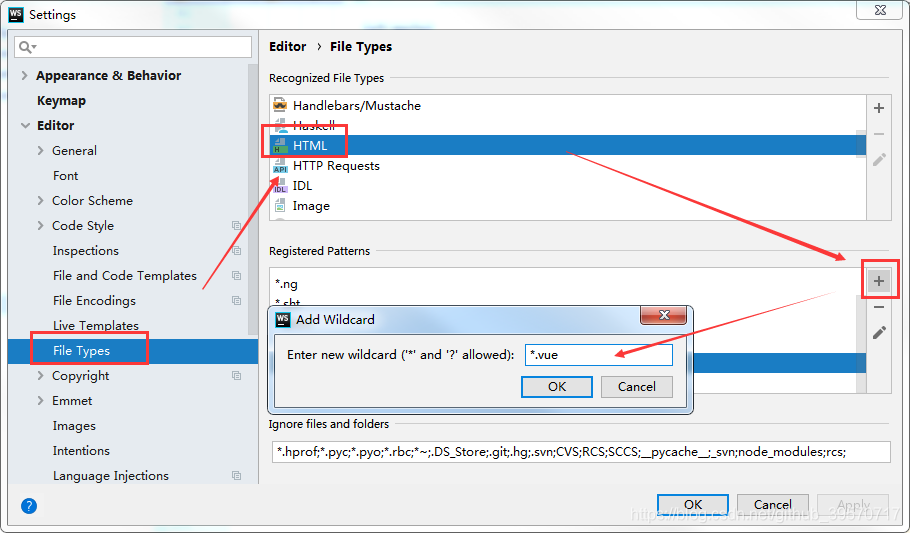Add a new recognized file type

879,108
